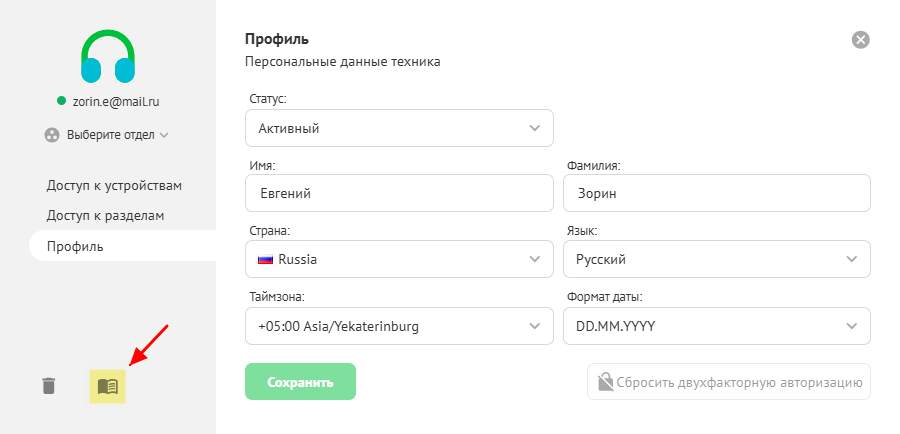The height and width of the screenshot is (434, 900).
Task: Open the highlighted book log icon
Action: pyautogui.click(x=108, y=385)
